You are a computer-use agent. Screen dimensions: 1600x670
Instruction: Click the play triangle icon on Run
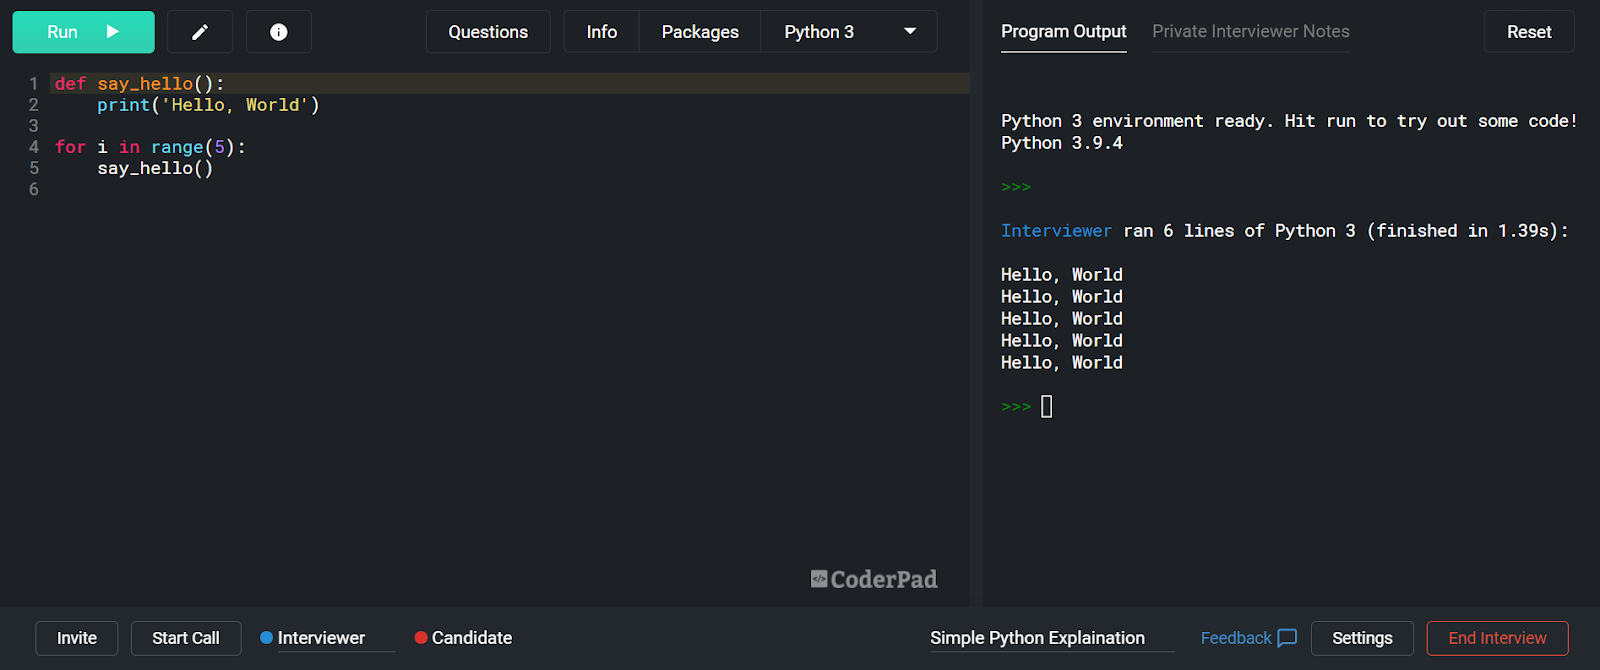113,32
